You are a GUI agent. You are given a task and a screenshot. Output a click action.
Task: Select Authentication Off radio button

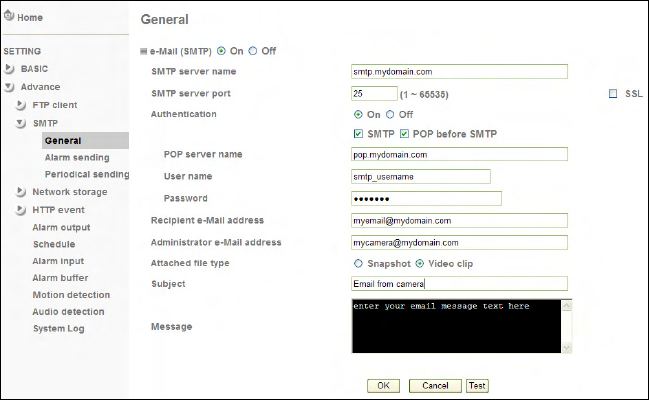(x=390, y=114)
